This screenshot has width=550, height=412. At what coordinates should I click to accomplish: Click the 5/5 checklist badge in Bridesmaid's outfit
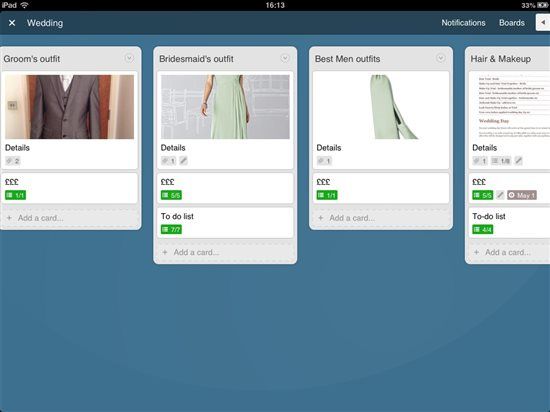pyautogui.click(x=171, y=195)
